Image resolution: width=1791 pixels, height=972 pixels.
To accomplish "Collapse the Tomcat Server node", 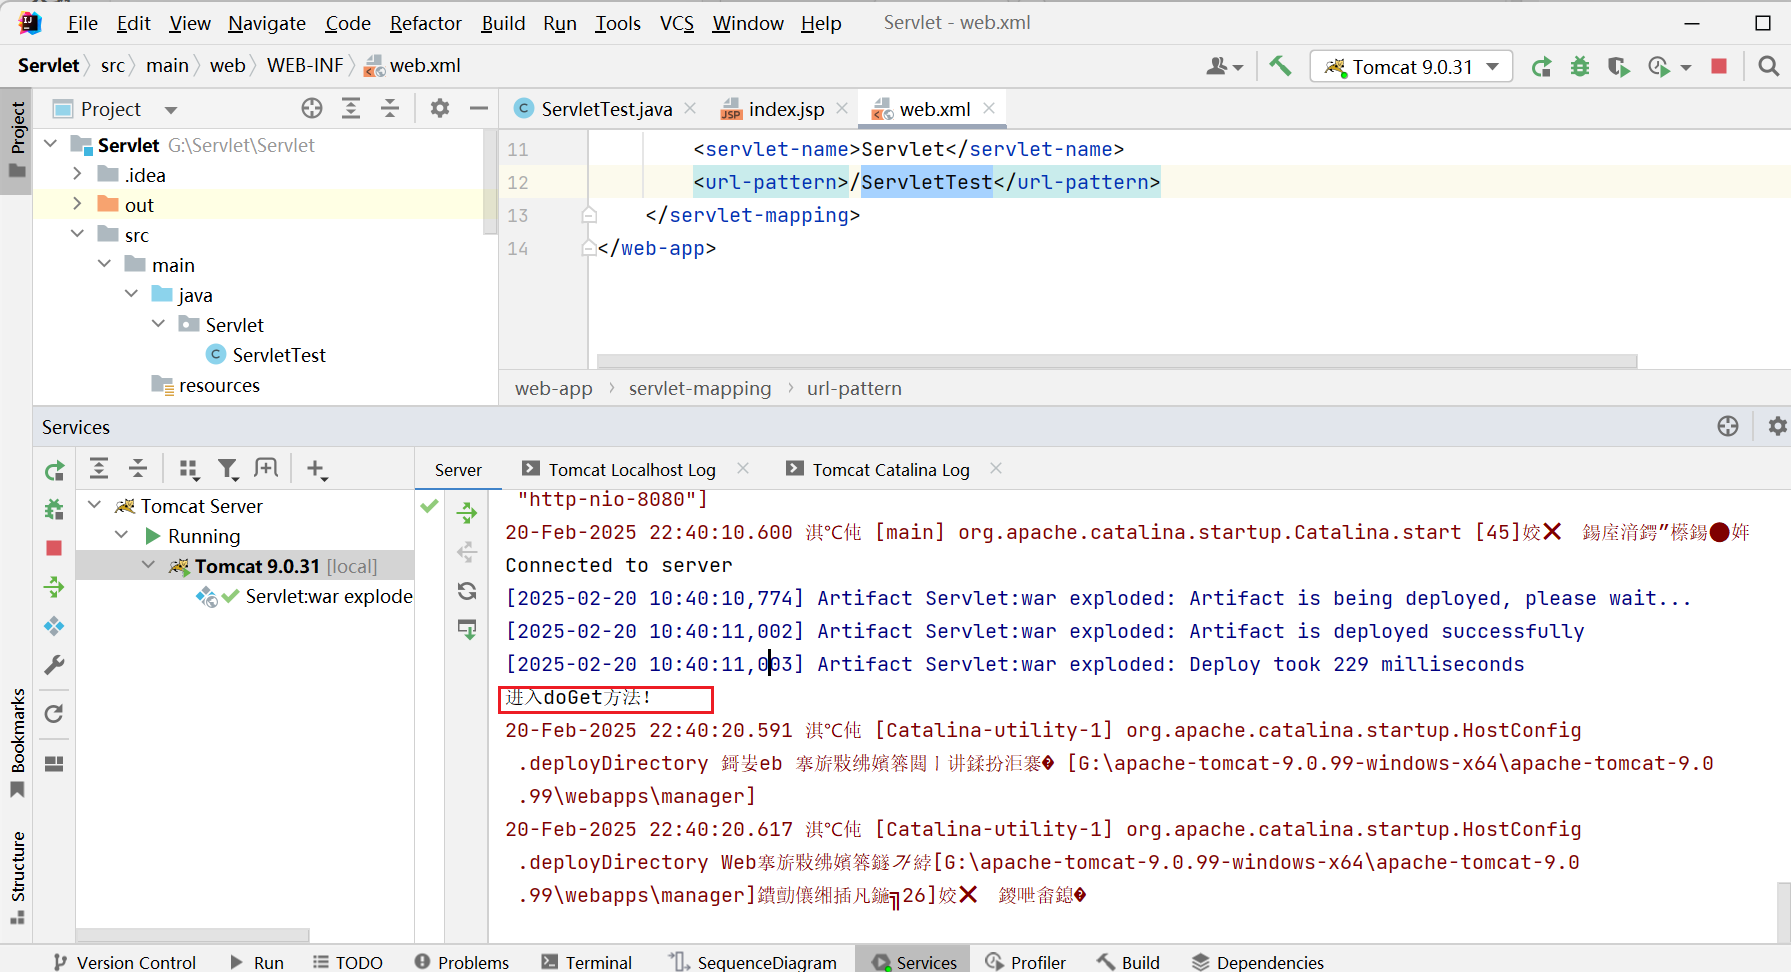I will coord(94,505).
